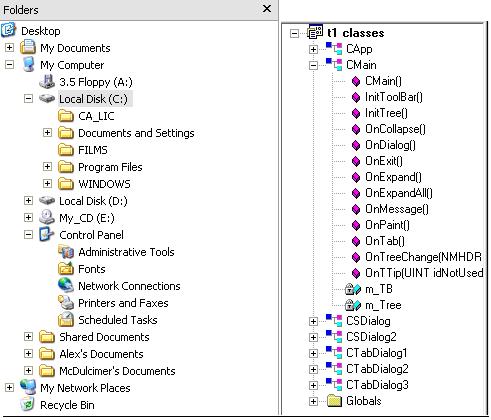
Task: Select the FILMS folder
Action: (x=93, y=150)
